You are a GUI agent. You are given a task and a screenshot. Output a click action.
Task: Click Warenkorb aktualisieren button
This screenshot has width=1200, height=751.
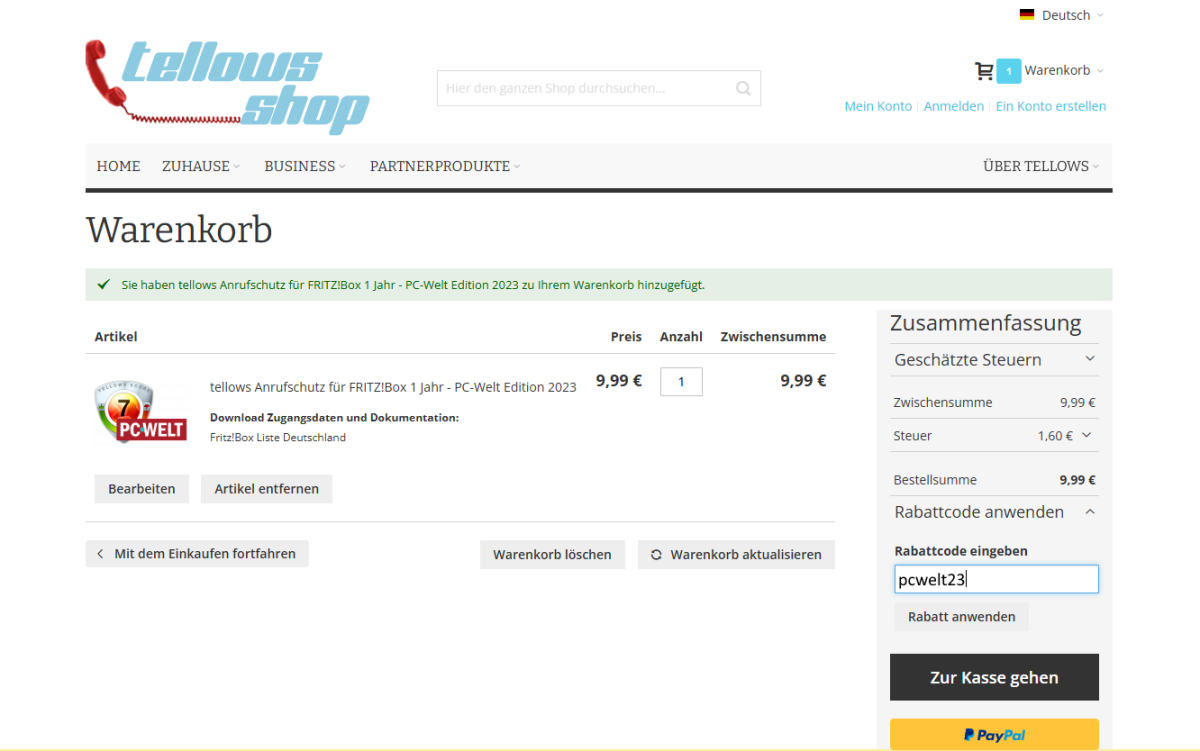pos(736,555)
